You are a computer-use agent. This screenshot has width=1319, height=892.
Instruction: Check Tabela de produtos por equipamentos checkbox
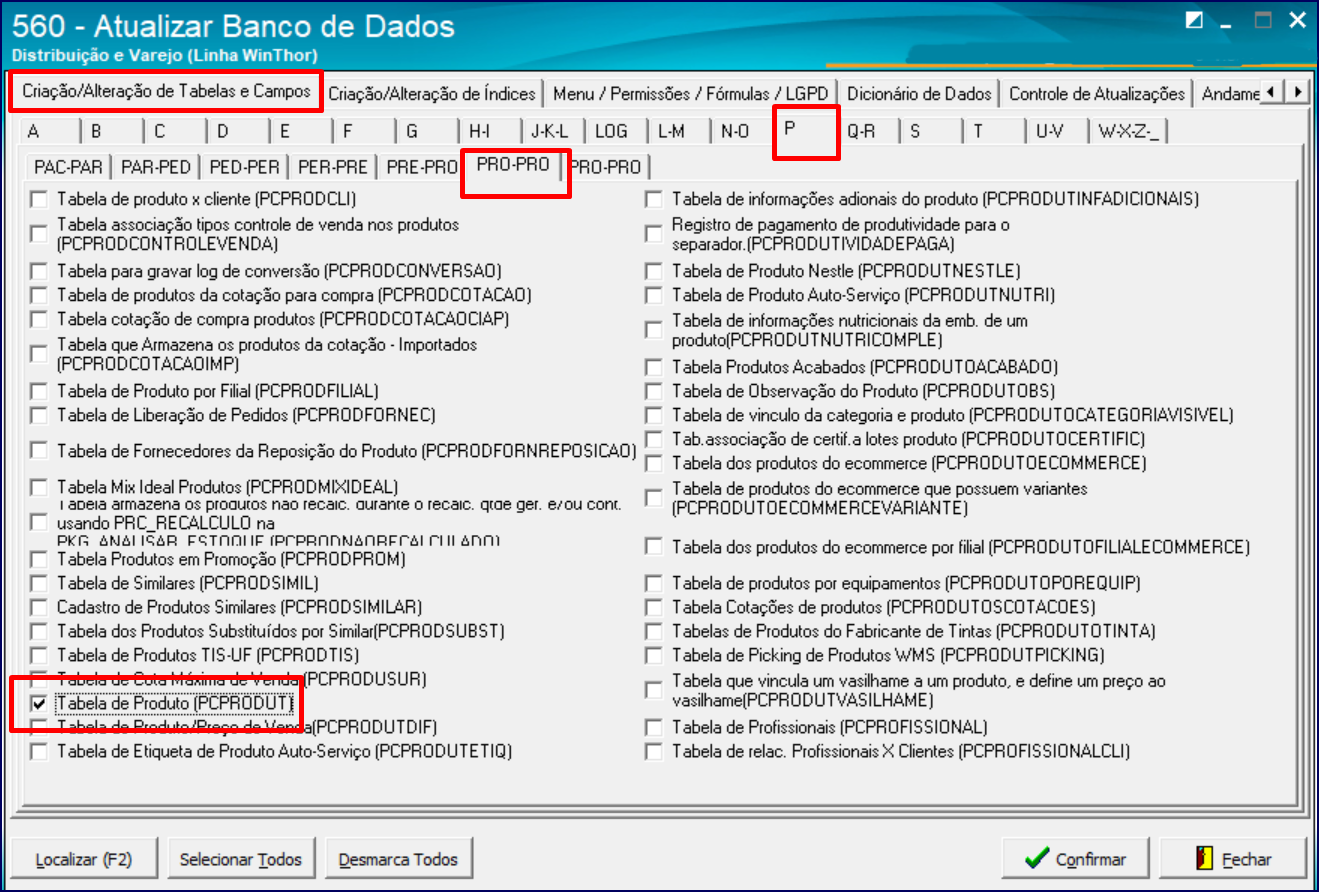pos(654,583)
